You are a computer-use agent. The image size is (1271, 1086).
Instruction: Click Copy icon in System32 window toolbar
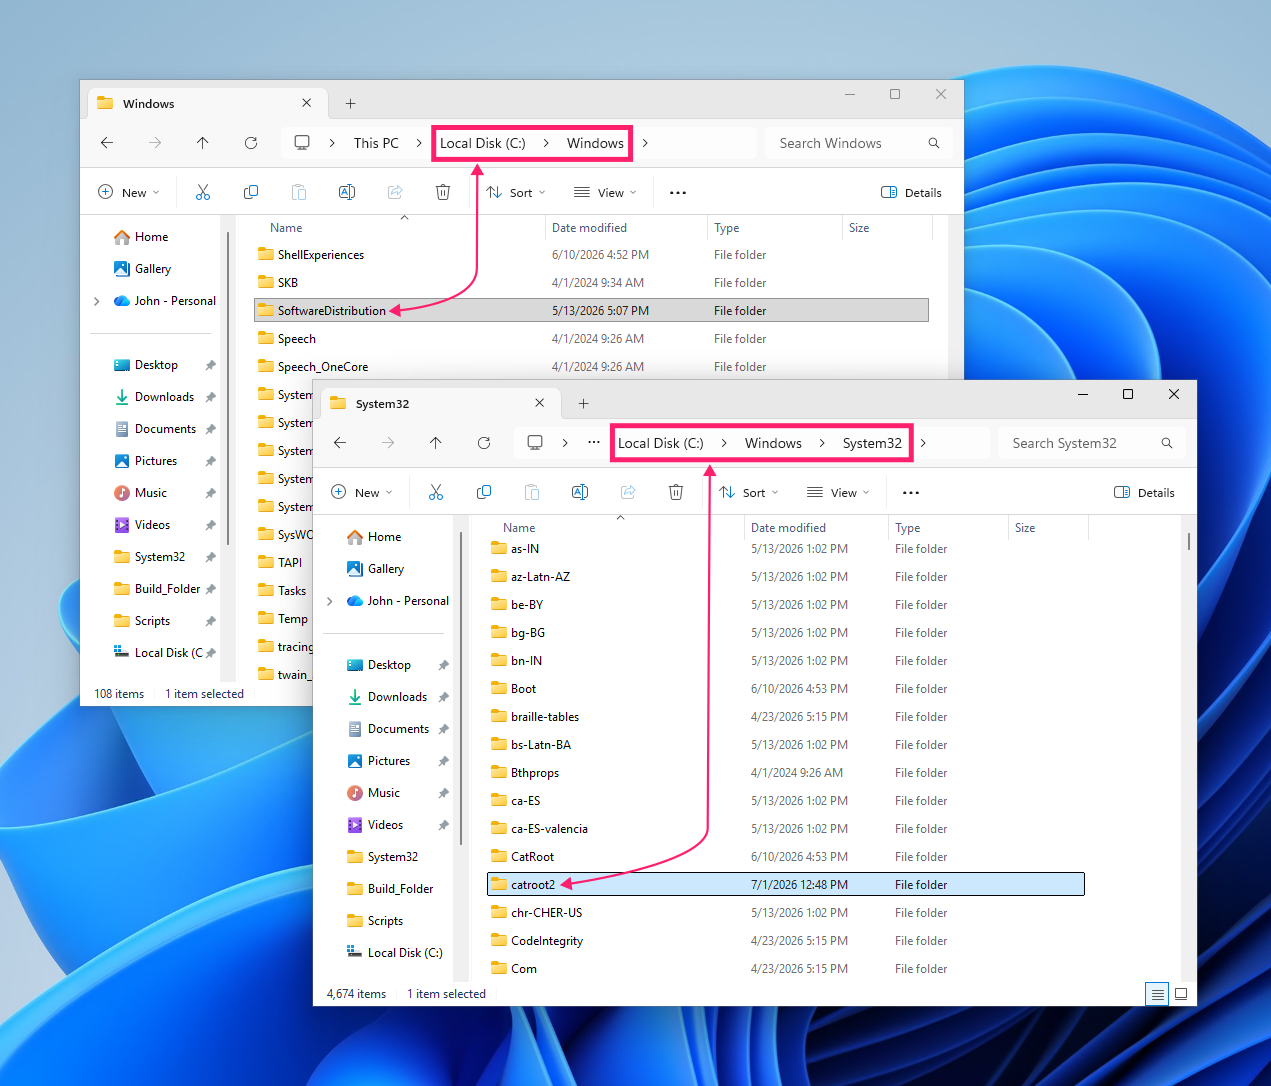point(484,492)
